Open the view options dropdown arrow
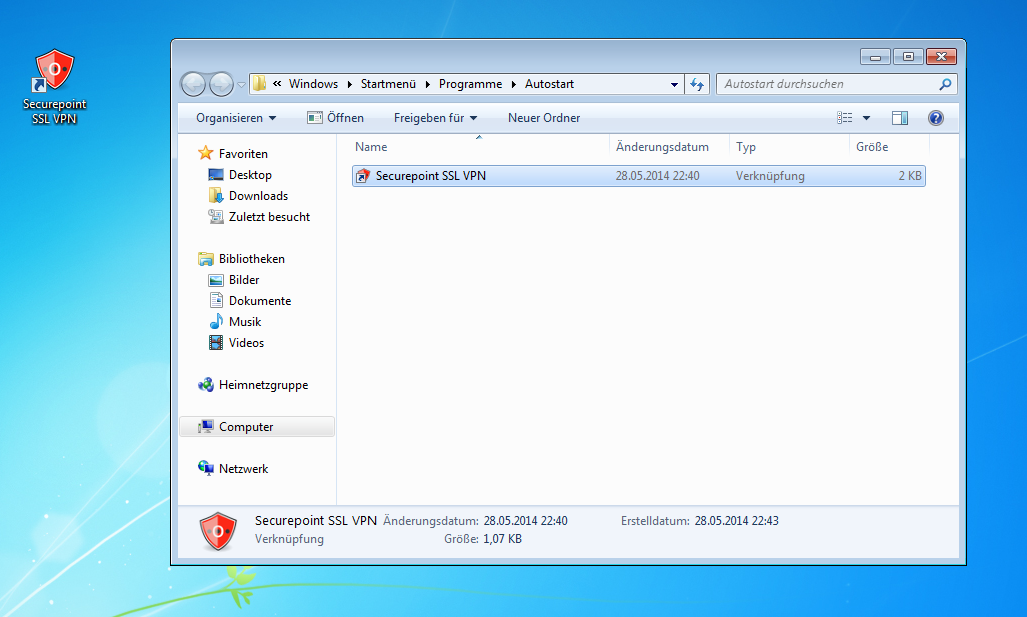This screenshot has width=1027, height=617. click(866, 118)
